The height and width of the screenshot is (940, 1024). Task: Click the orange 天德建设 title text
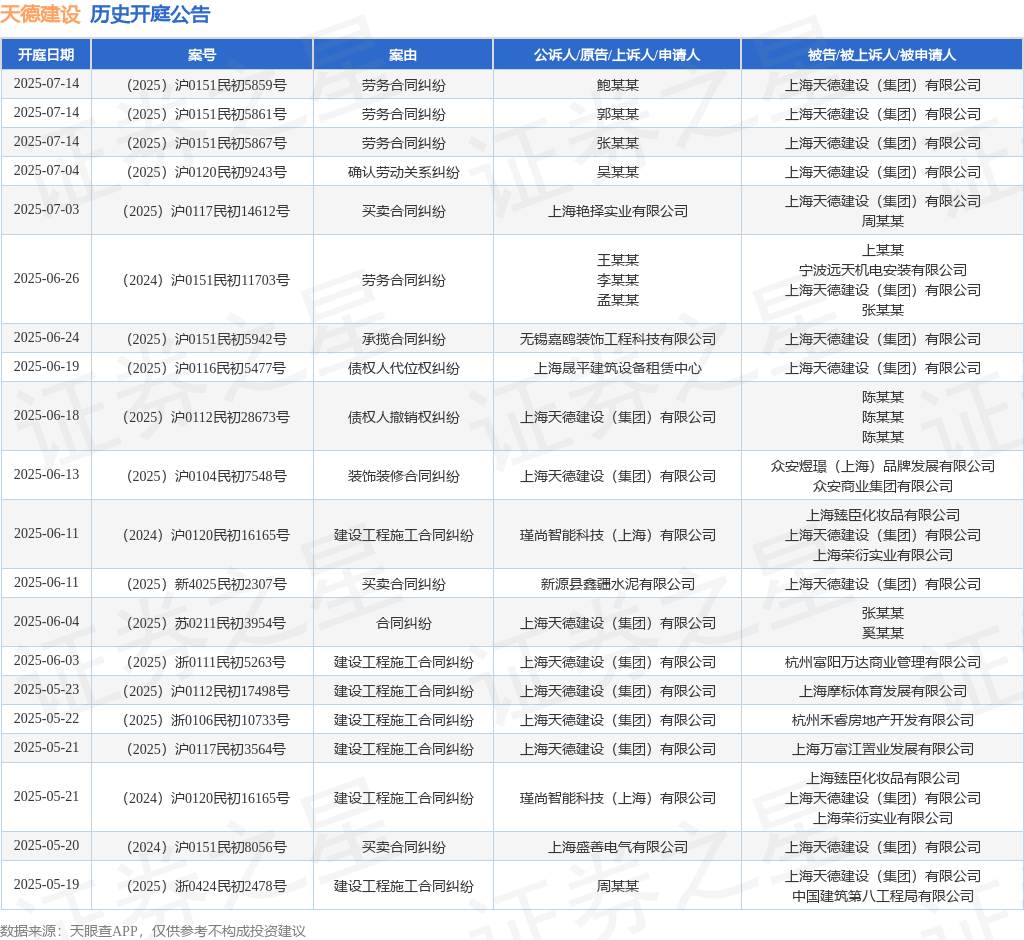click(40, 14)
